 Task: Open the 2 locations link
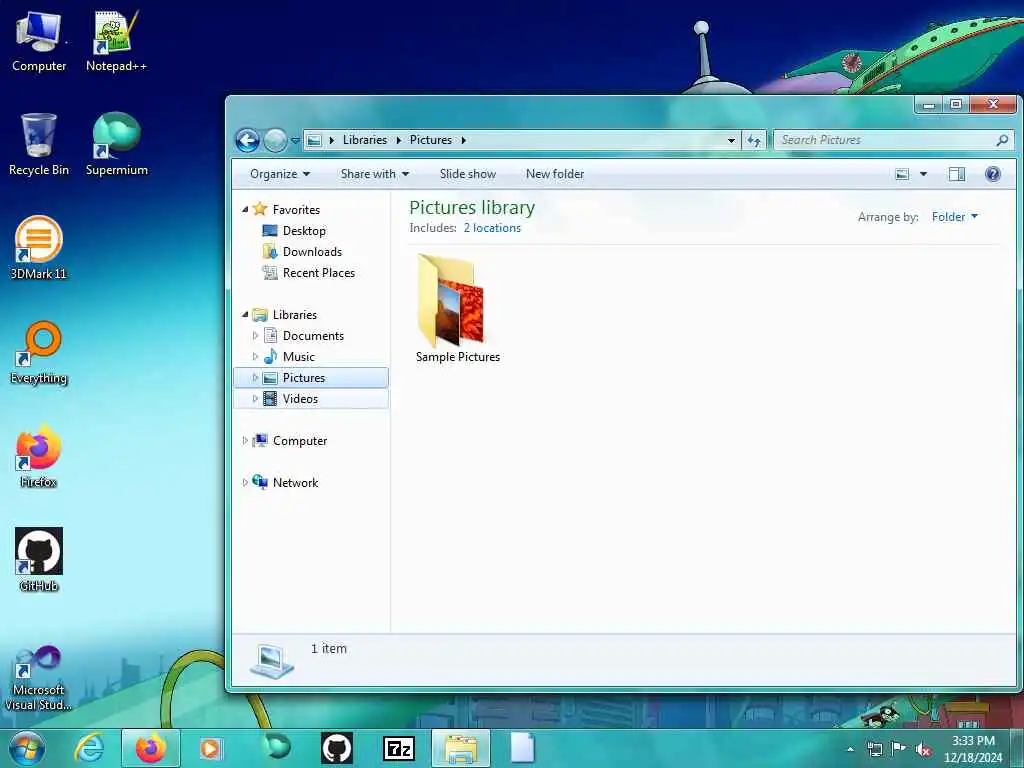point(492,228)
